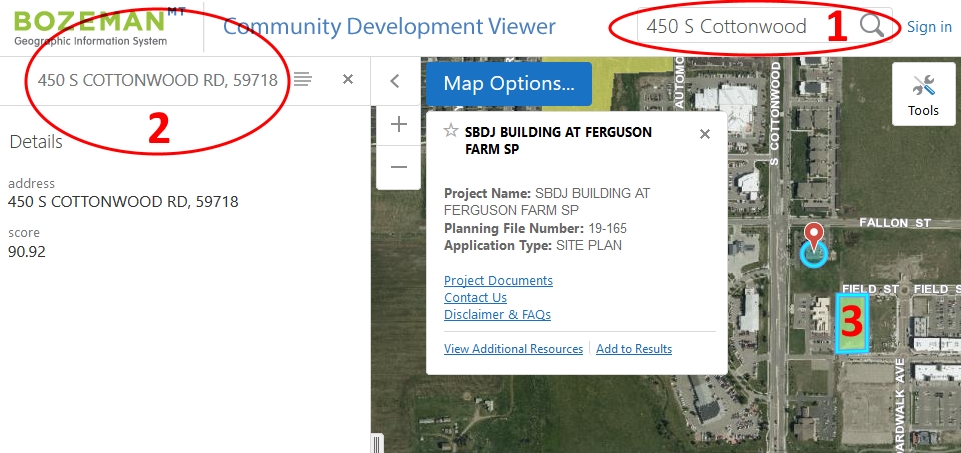The height and width of the screenshot is (453, 961).
Task: Click the Contact Us link
Action: 475,298
